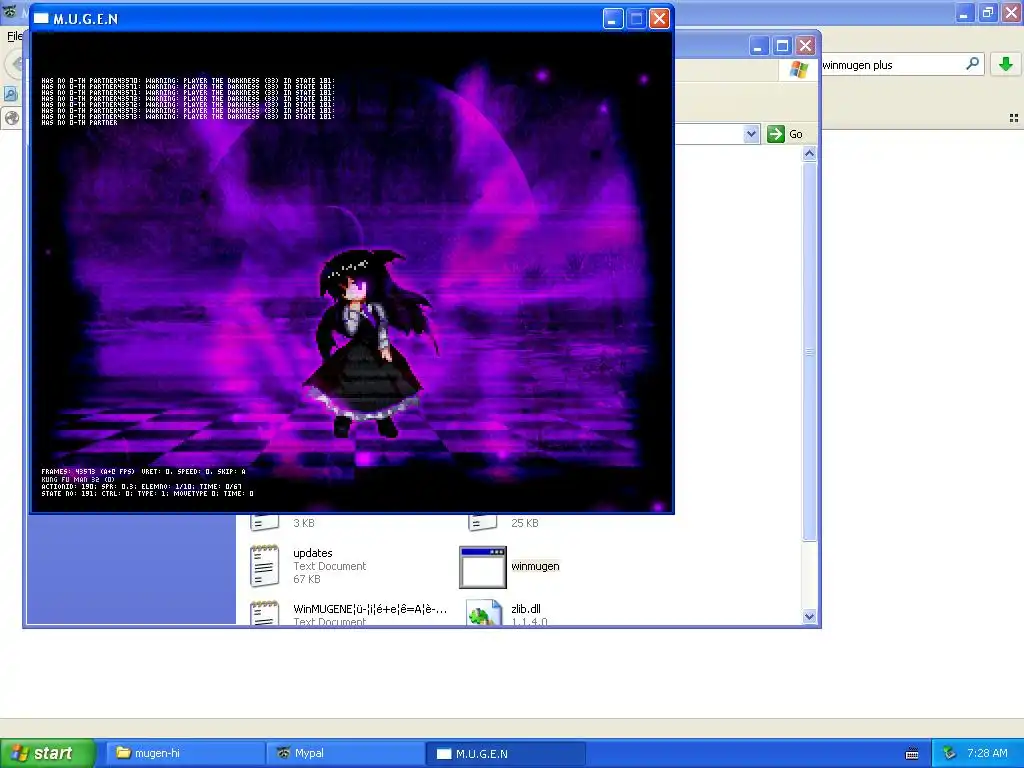Expand the Explorer address bar dropdown
The width and height of the screenshot is (1024, 768).
[751, 134]
